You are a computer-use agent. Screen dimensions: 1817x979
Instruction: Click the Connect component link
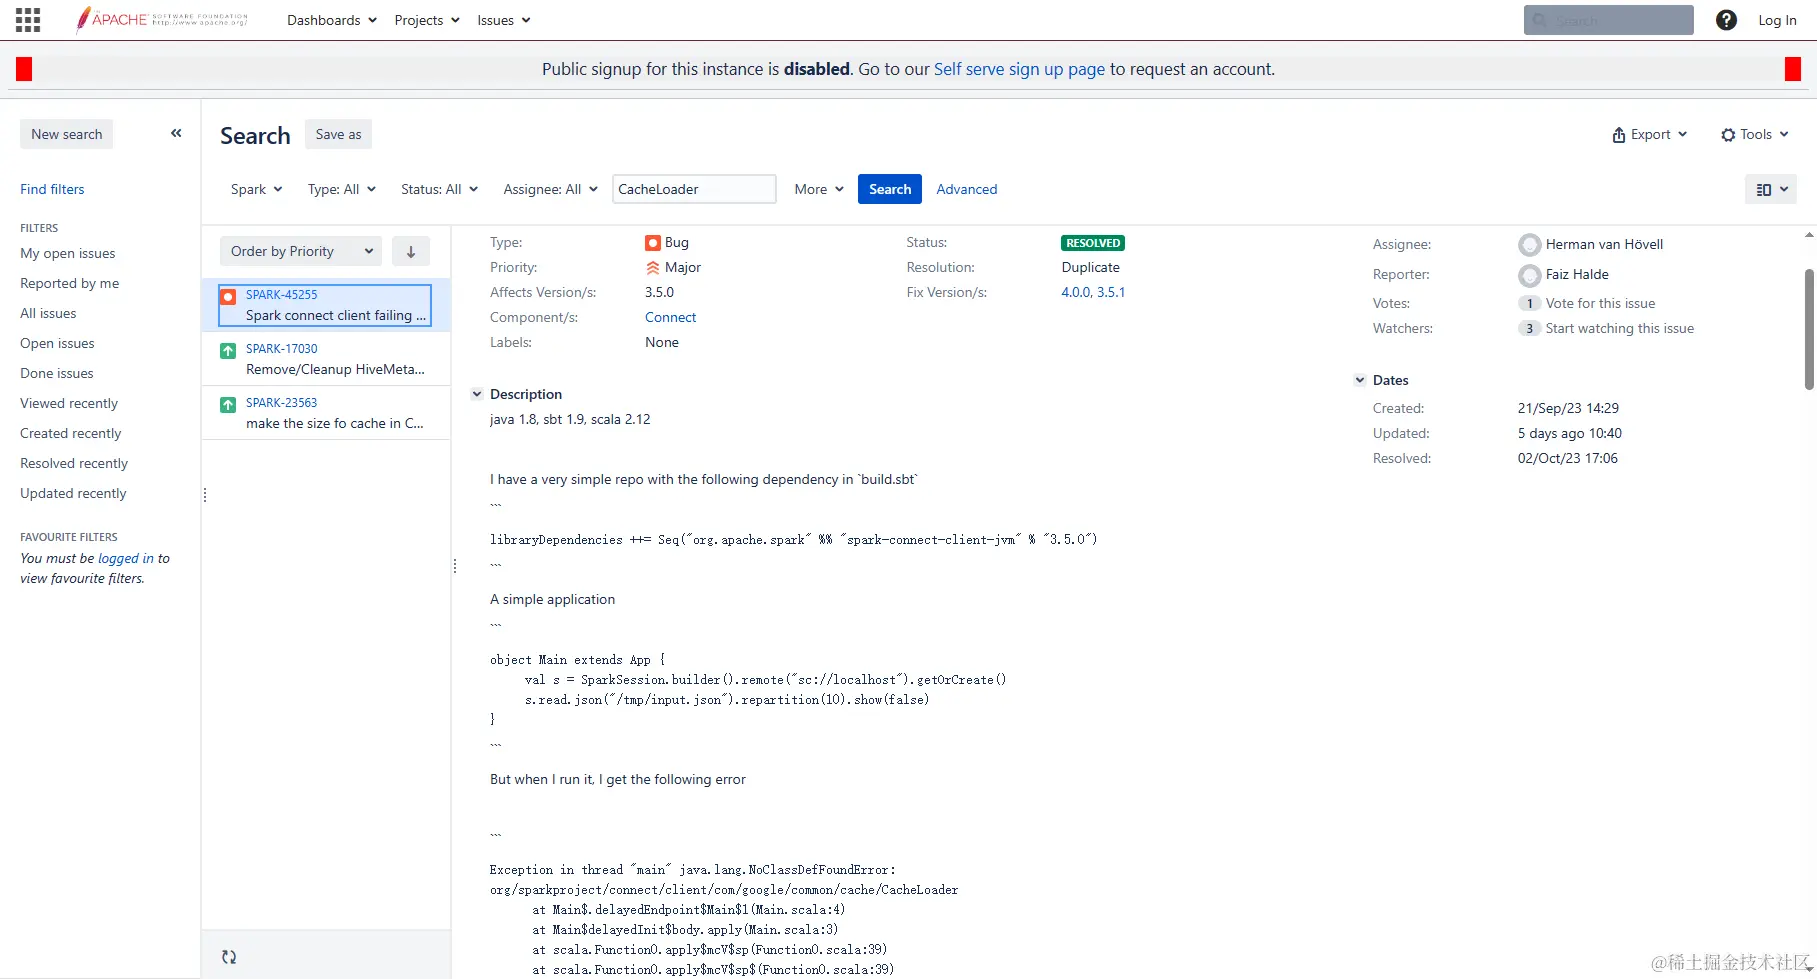coord(670,317)
